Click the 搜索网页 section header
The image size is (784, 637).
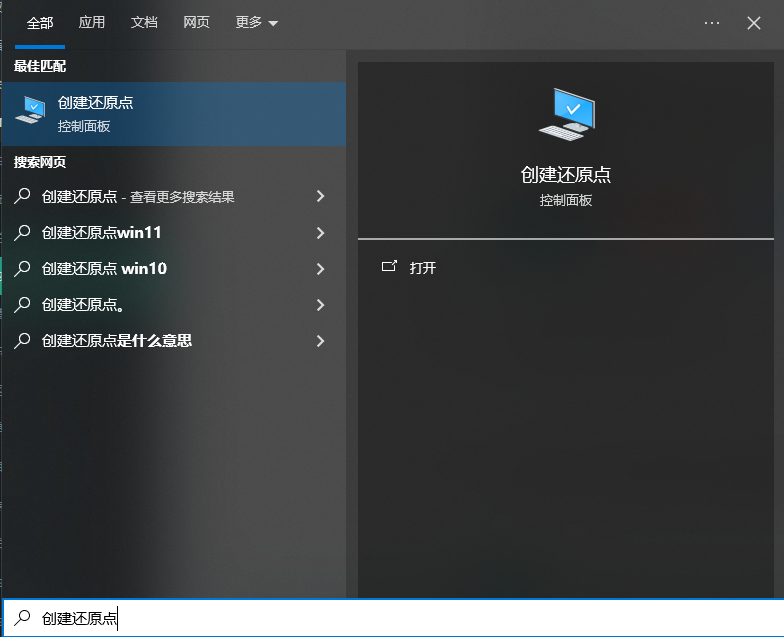coord(40,162)
